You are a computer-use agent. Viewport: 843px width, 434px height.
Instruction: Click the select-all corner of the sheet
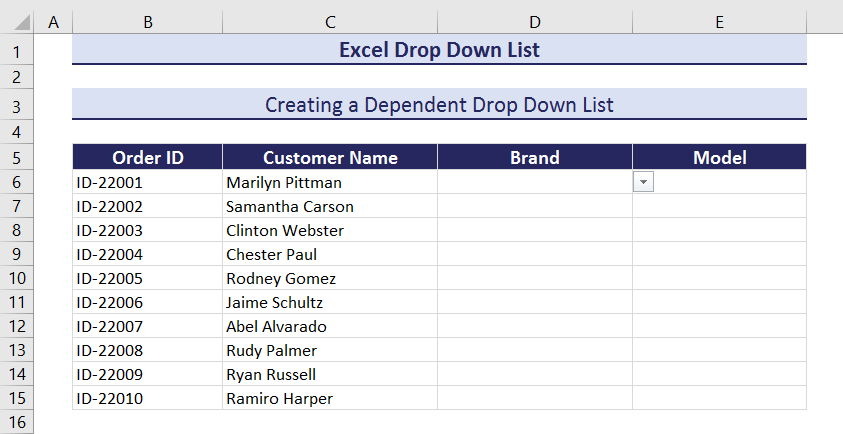click(17, 22)
